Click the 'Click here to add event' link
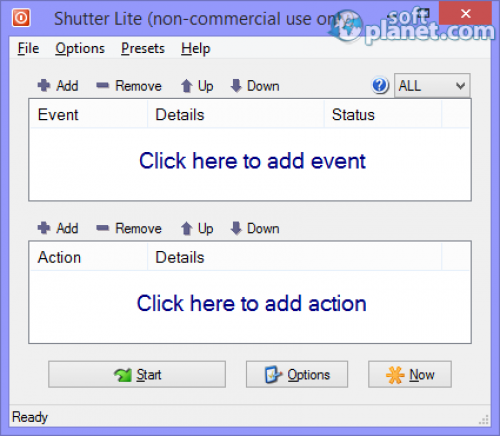Screen dimensions: 500x436 (x=252, y=161)
